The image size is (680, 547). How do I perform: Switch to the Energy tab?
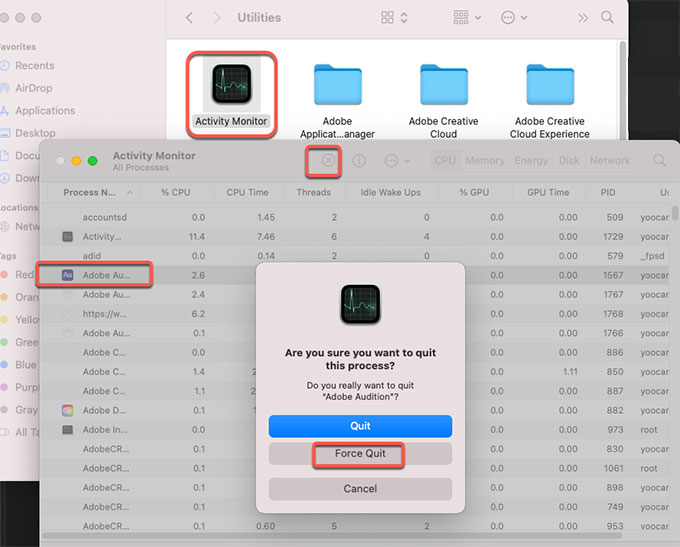point(531,160)
